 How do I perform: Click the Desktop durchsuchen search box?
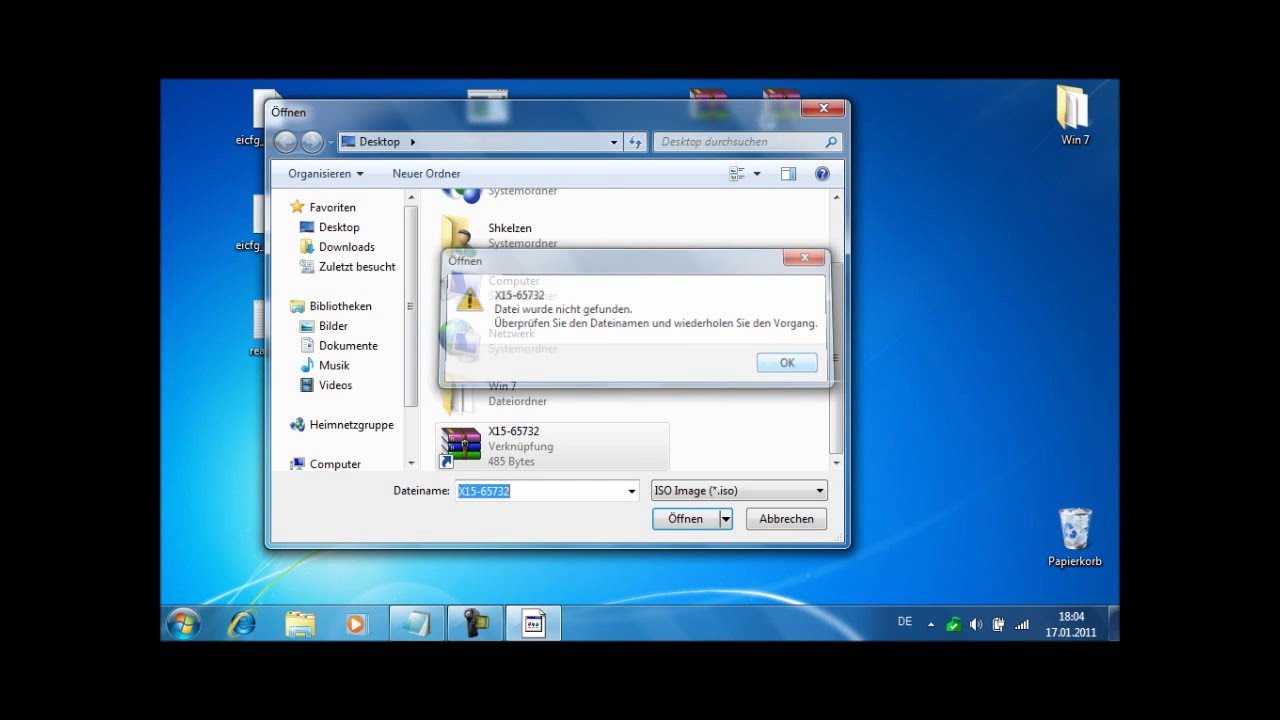pyautogui.click(x=747, y=142)
